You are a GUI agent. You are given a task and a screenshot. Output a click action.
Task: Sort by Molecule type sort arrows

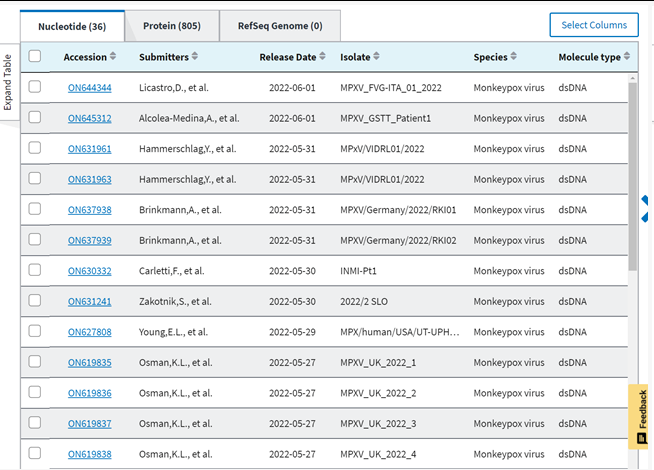[x=627, y=56]
